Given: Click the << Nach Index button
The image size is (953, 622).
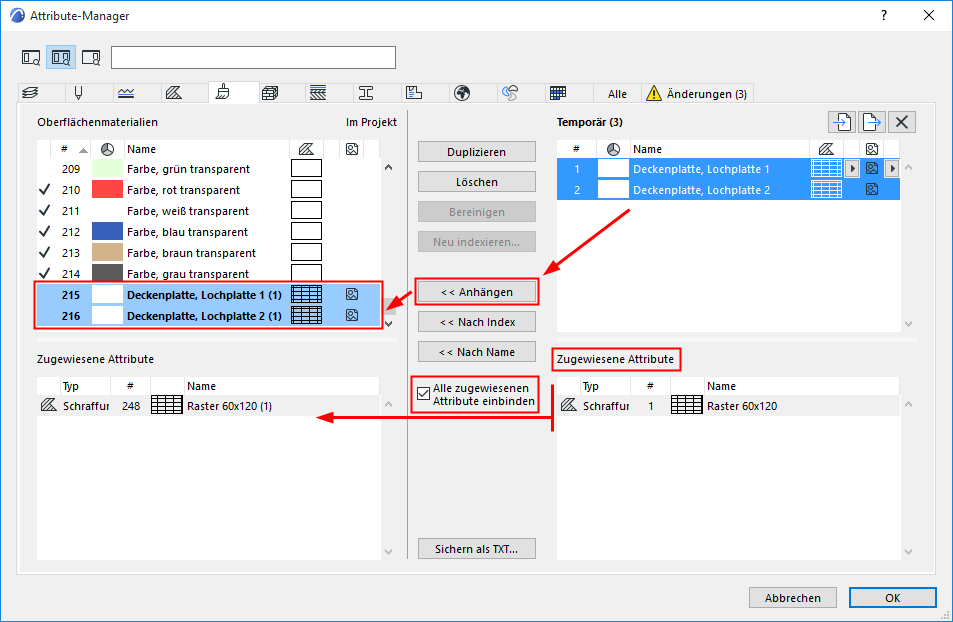Looking at the screenshot, I should point(476,322).
